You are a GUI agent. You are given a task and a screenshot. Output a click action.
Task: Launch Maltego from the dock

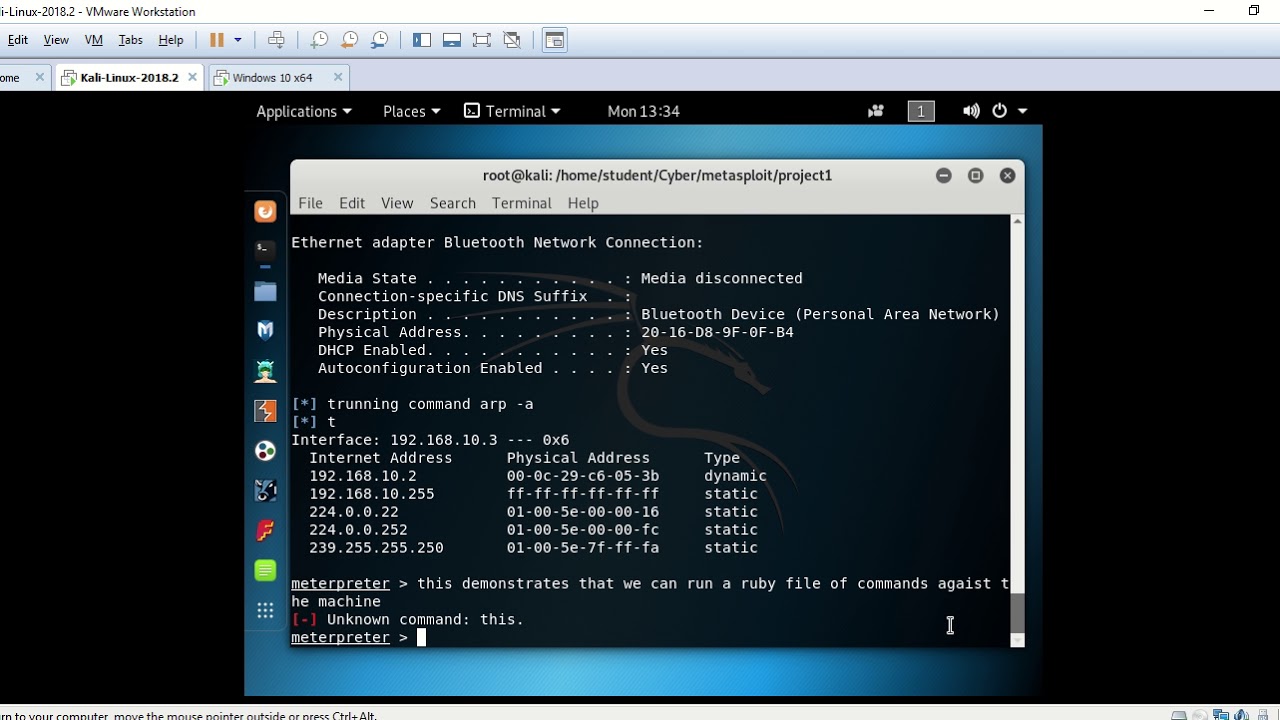[x=265, y=491]
